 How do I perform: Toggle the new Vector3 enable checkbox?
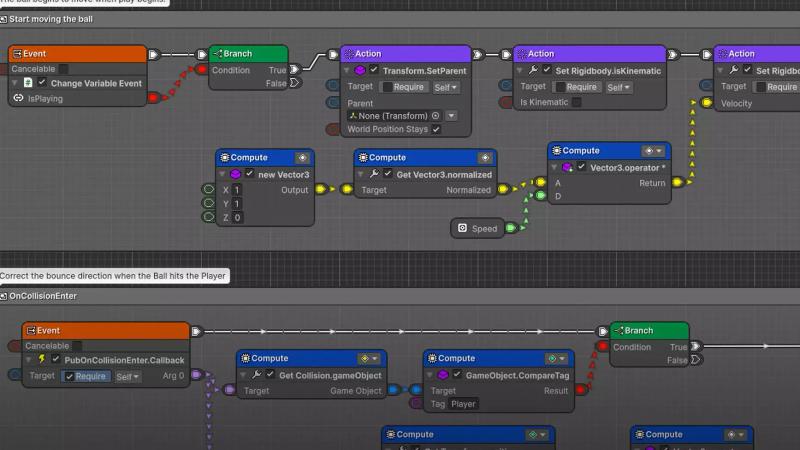pos(249,174)
